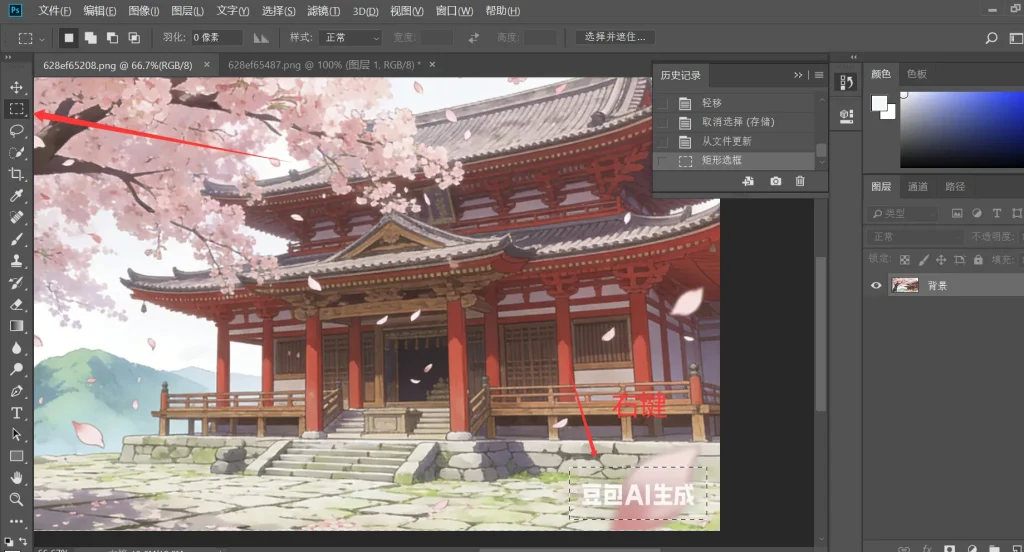Expand the History panel options menu
This screenshot has width=1024, height=552.
[x=819, y=75]
